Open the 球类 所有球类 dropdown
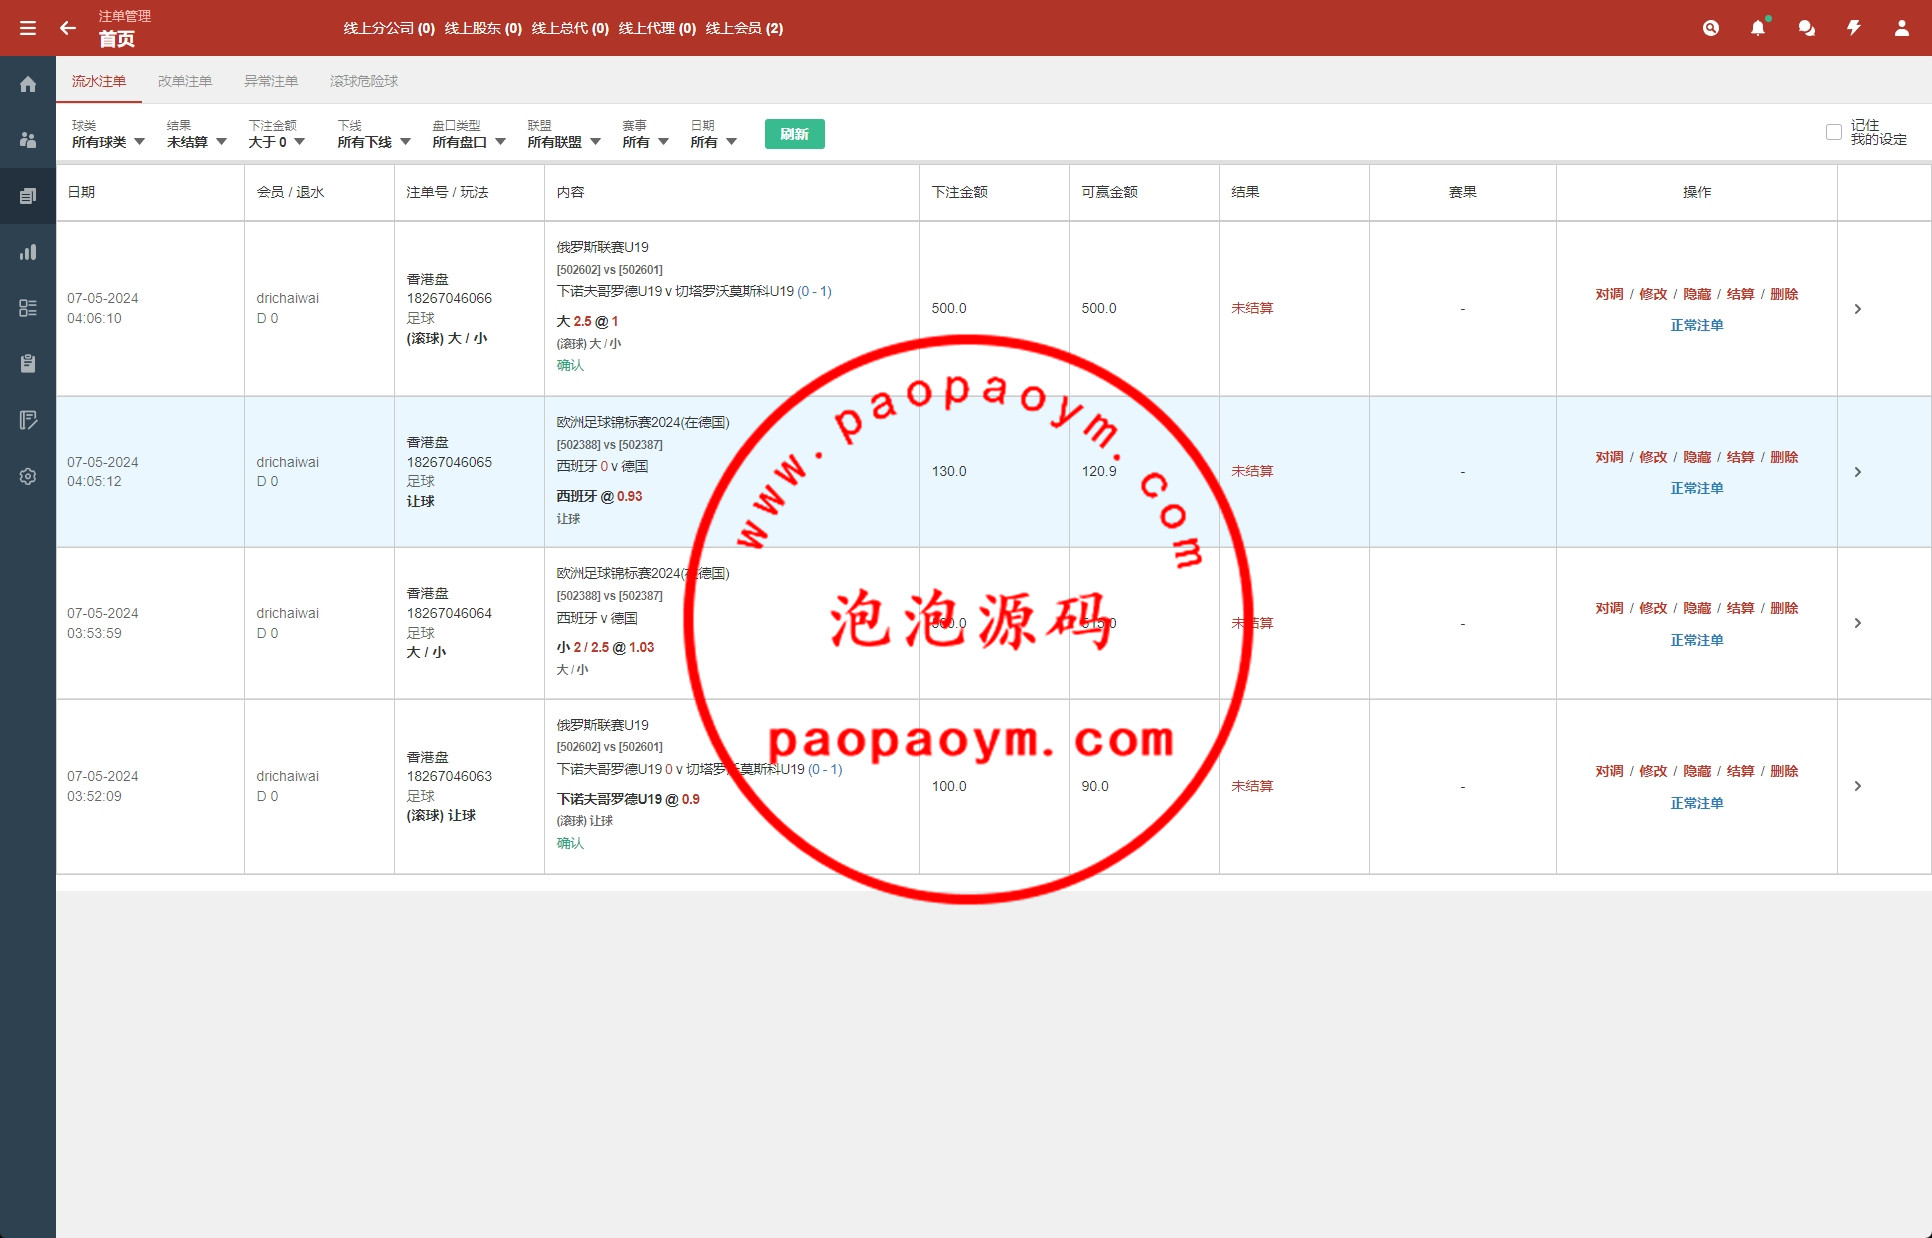This screenshot has height=1238, width=1932. pos(108,134)
